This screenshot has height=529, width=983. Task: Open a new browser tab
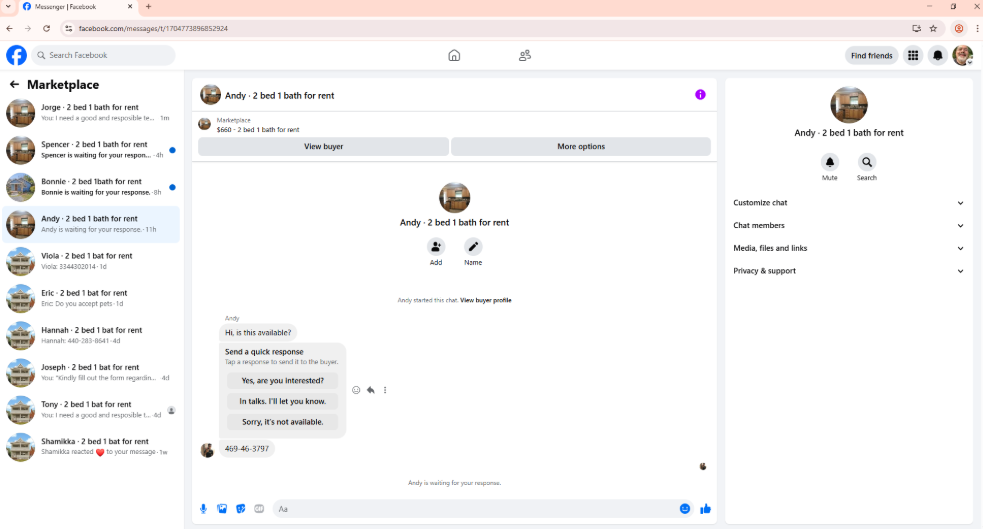coord(149,6)
